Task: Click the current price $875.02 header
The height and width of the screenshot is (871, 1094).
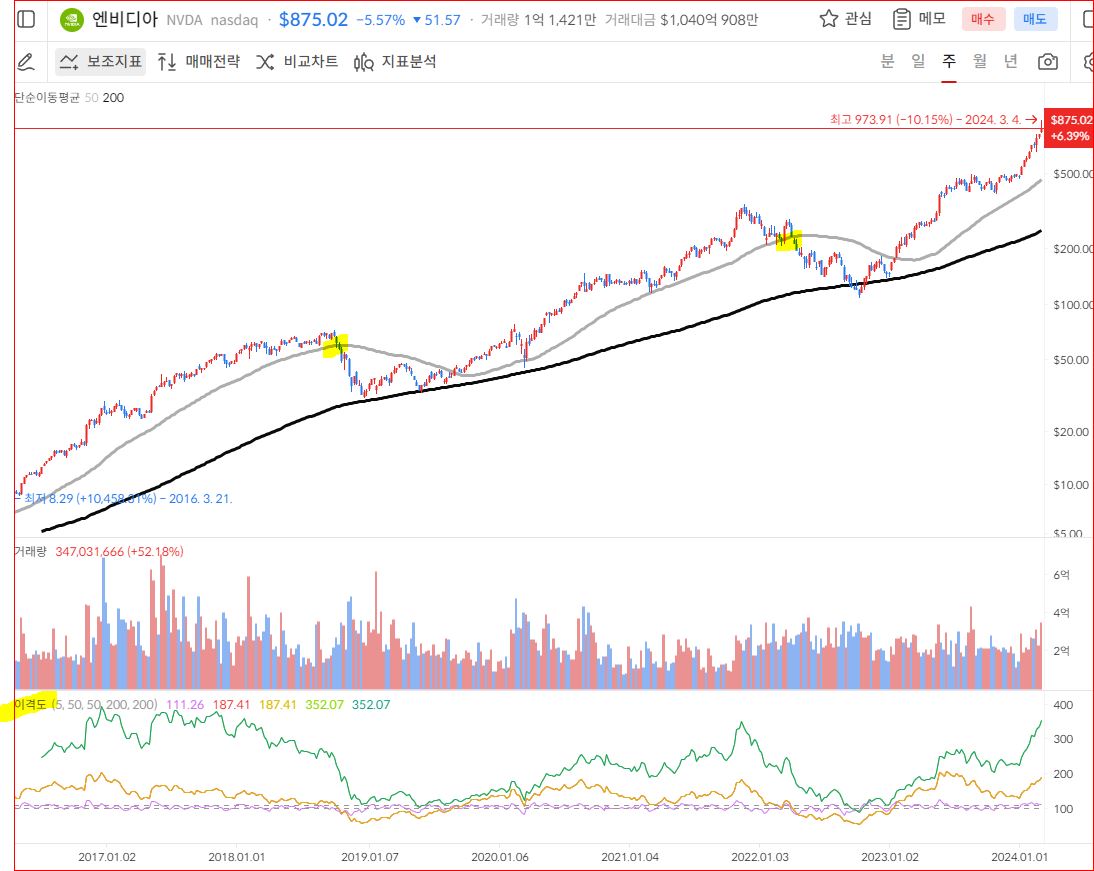Action: tap(313, 20)
